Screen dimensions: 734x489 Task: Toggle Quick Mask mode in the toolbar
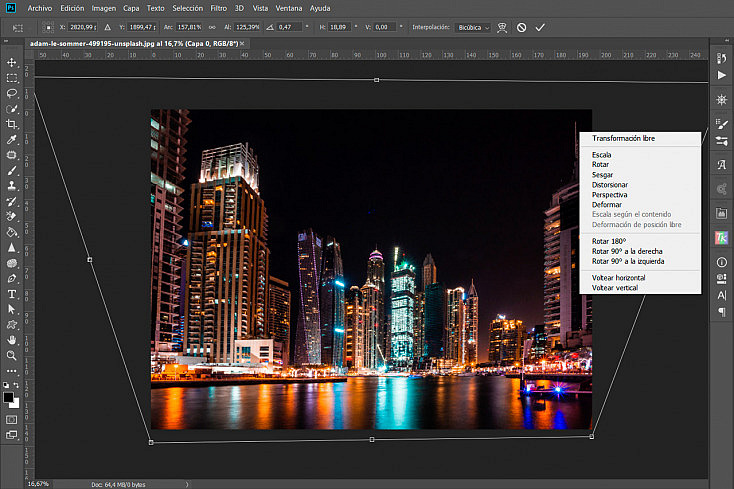click(12, 418)
